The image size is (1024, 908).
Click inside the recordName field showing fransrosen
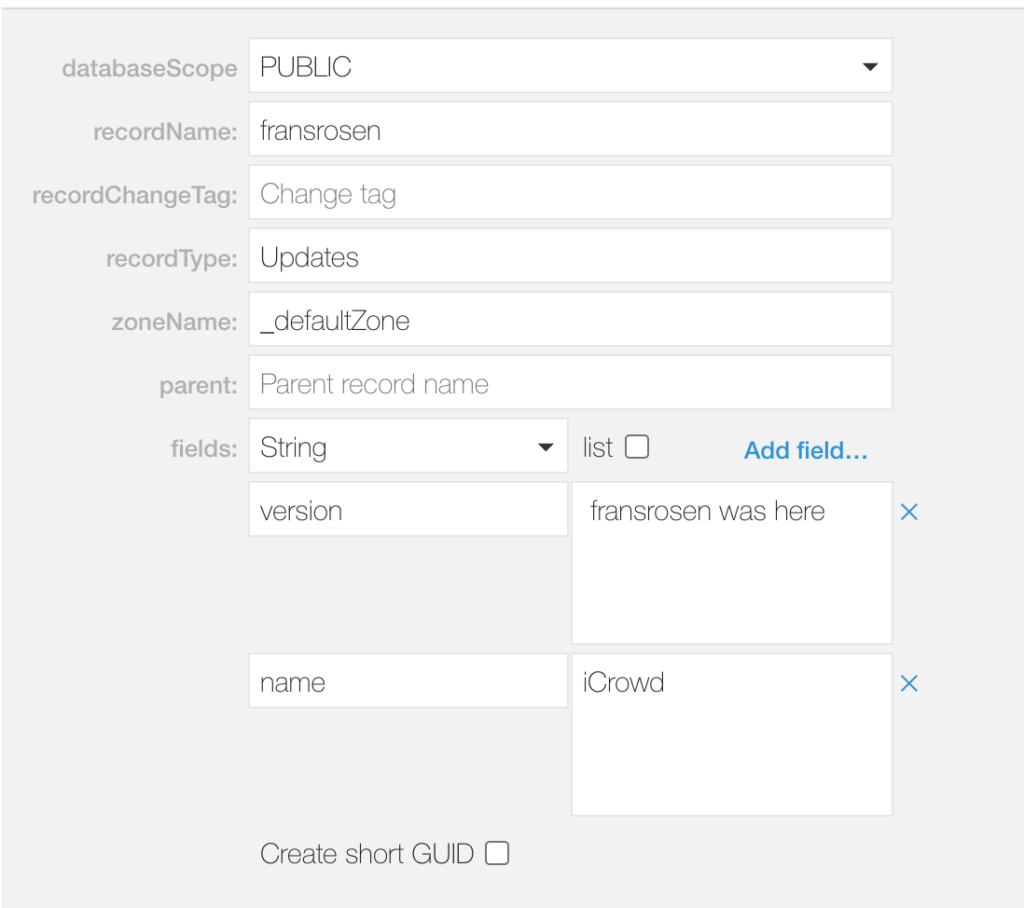(x=569, y=129)
